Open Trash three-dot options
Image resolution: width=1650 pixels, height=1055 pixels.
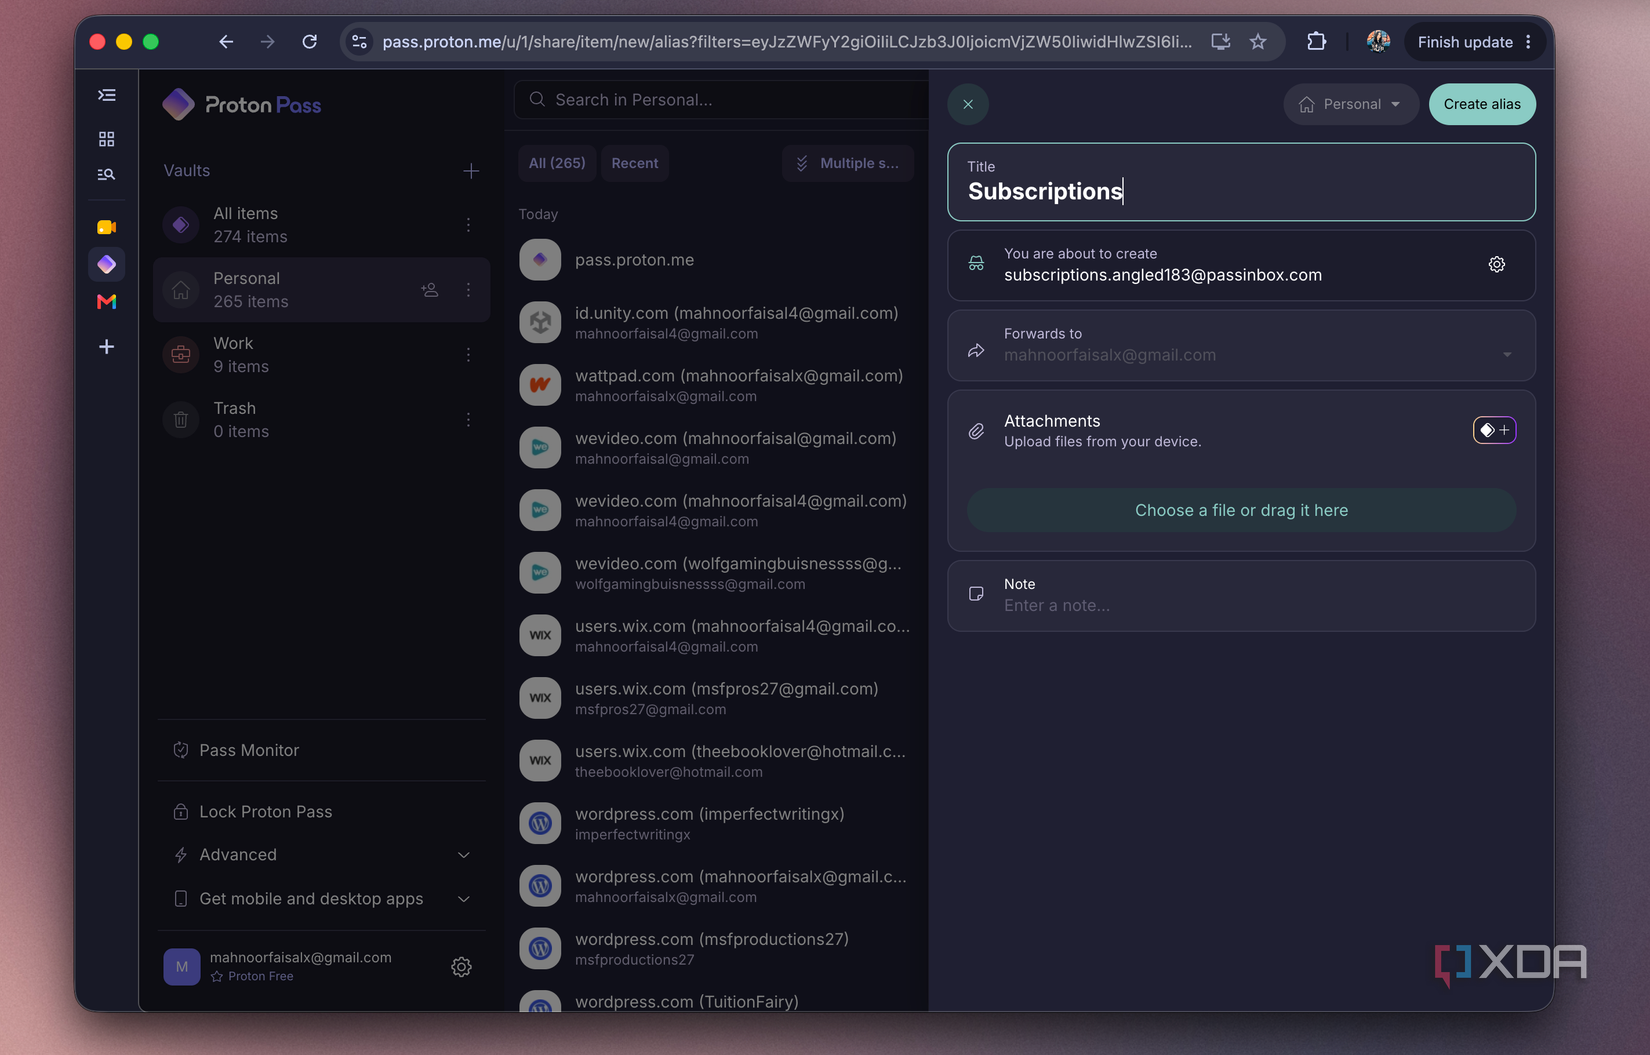(x=468, y=420)
